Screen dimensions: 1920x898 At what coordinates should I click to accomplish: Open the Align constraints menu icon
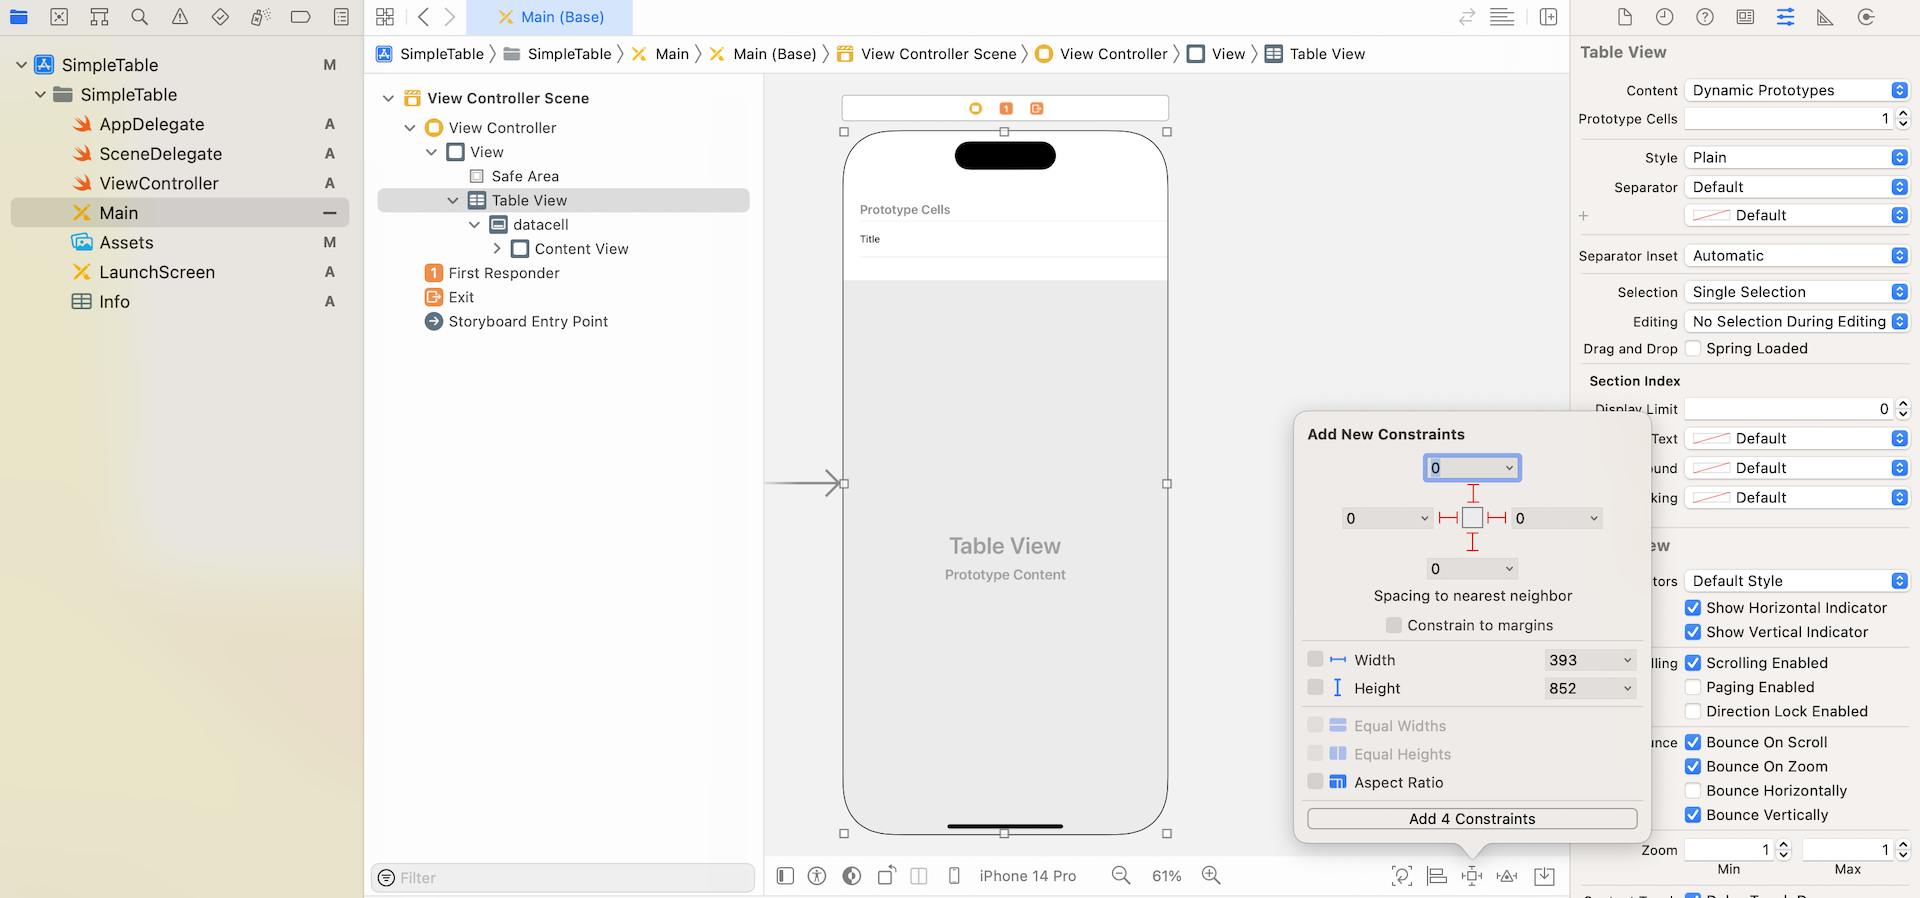coord(1437,876)
